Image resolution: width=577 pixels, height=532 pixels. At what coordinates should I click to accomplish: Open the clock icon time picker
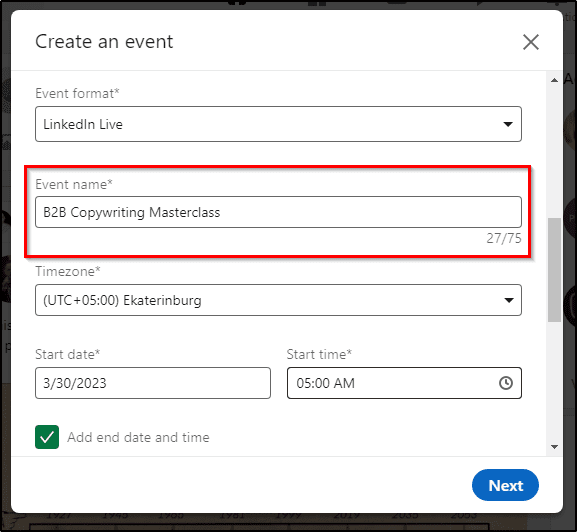pyautogui.click(x=506, y=383)
